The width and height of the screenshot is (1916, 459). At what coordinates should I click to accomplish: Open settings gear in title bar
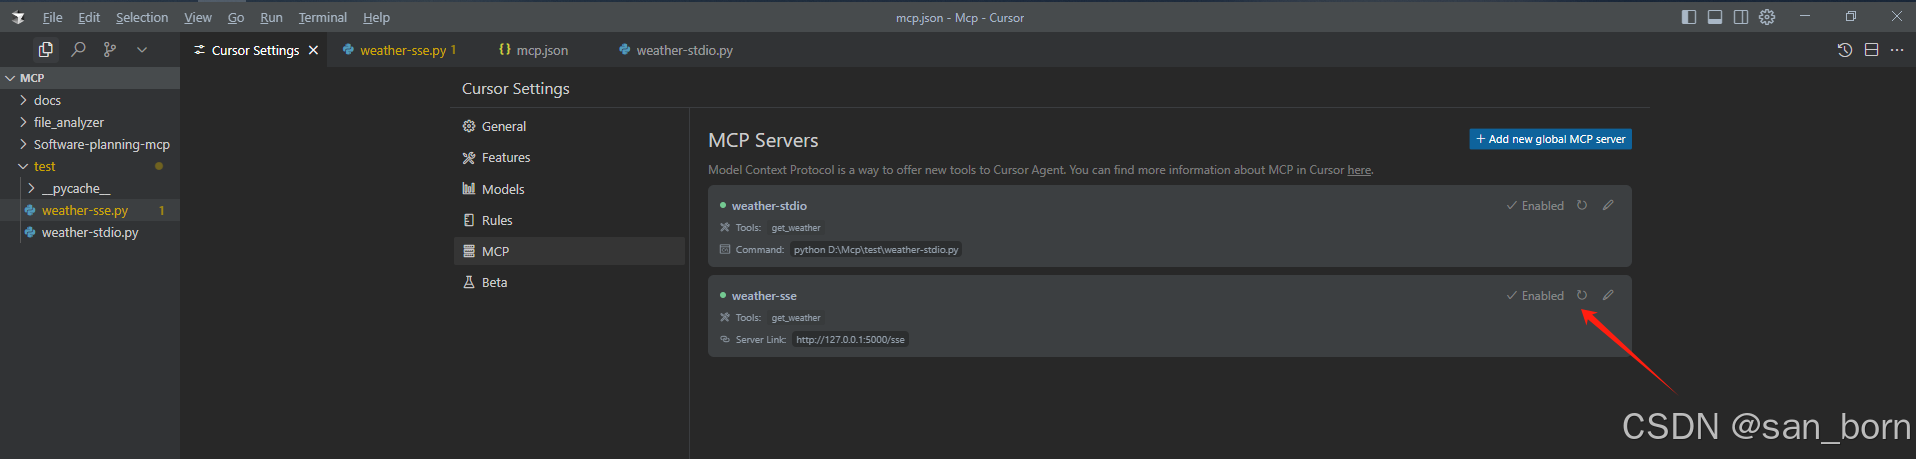tap(1767, 17)
